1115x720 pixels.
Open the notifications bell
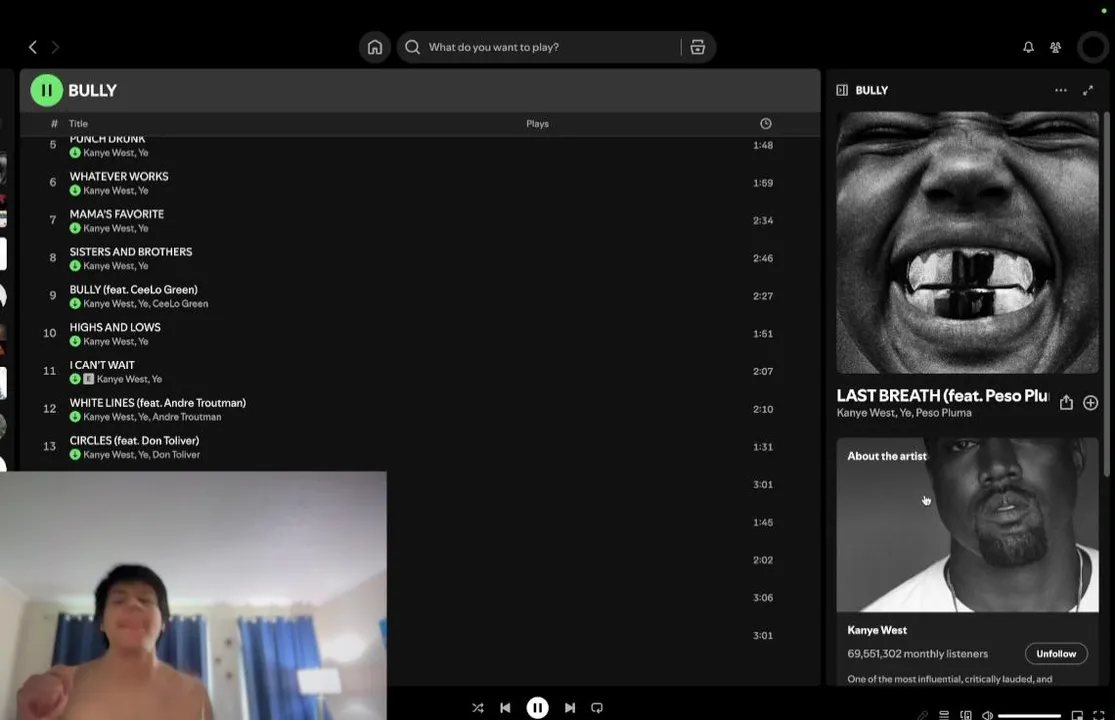(1028, 47)
